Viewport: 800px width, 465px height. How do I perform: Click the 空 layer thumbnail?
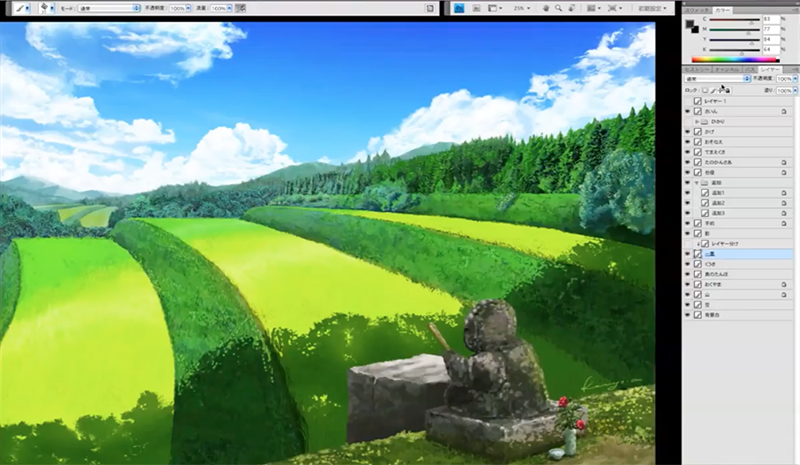pos(698,305)
